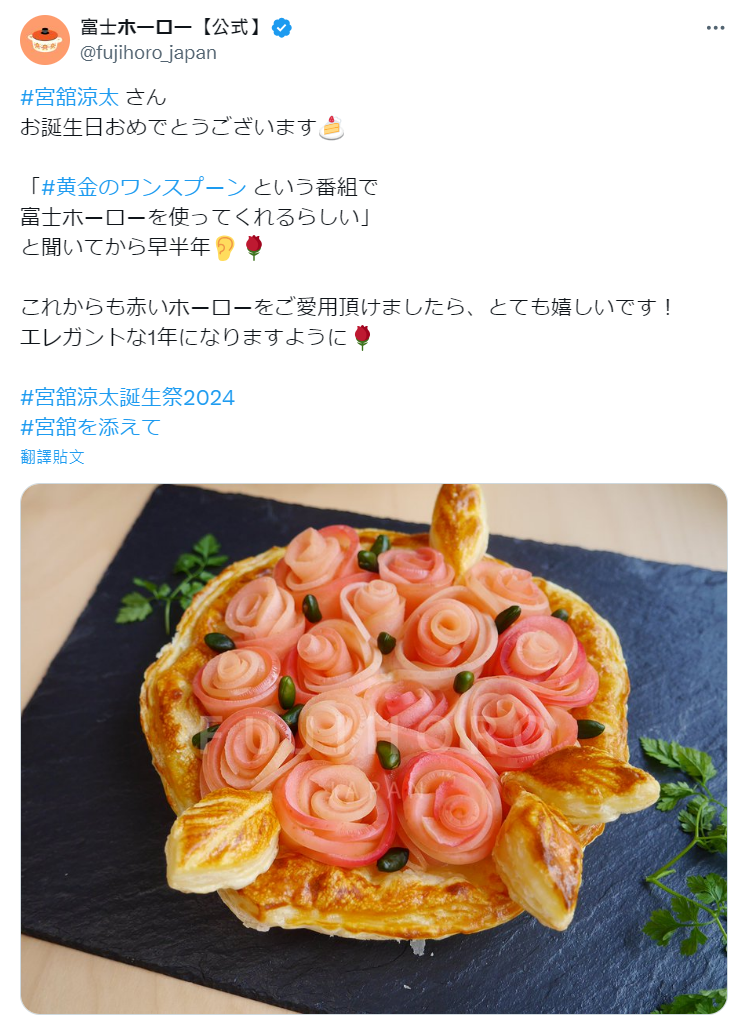Open the #宮舘涼太 hashtag
The width and height of the screenshot is (747, 1018).
point(69,97)
